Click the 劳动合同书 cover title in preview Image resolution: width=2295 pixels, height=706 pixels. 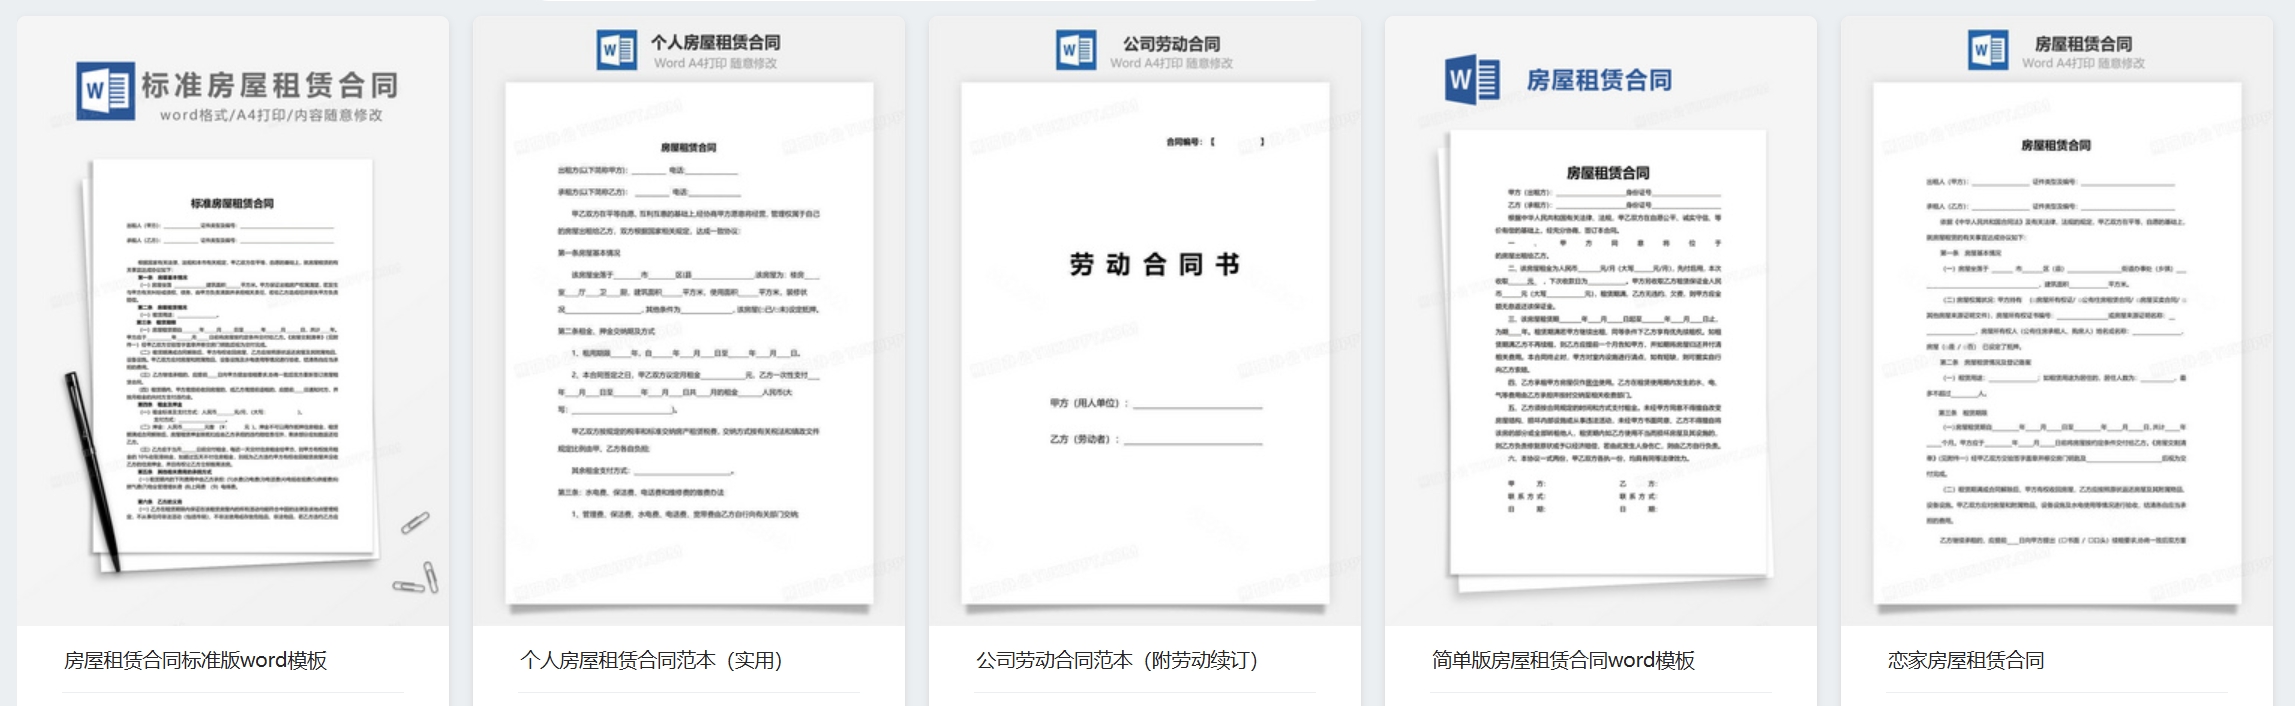click(x=1154, y=265)
